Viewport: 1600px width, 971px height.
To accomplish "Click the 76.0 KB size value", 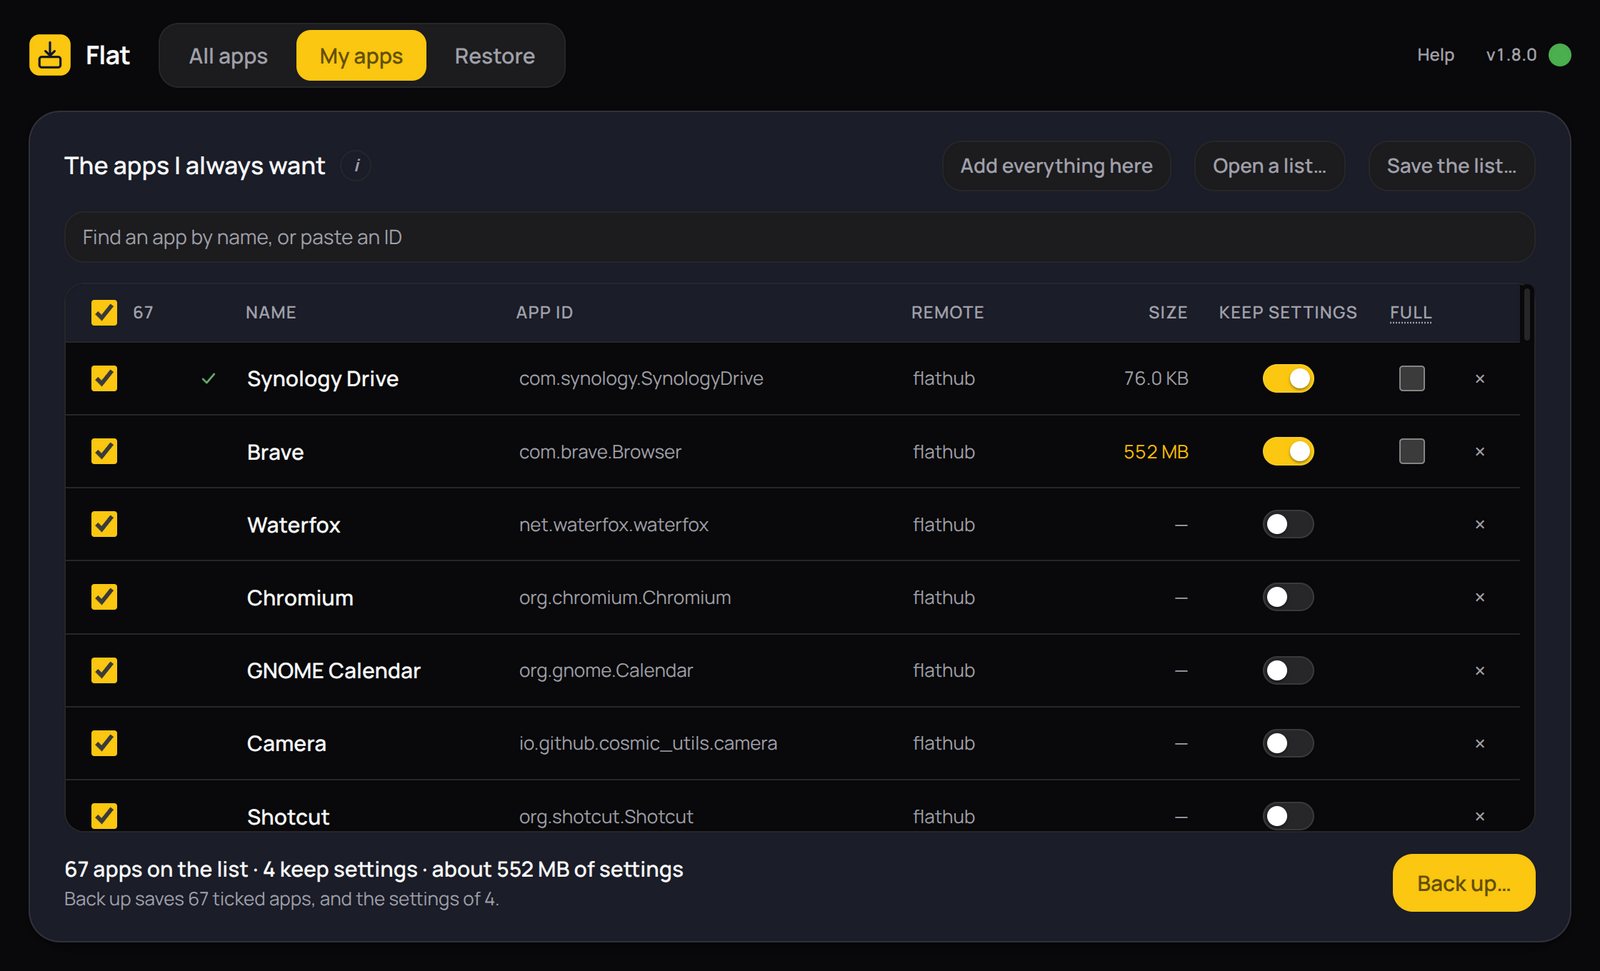I will [x=1156, y=379].
